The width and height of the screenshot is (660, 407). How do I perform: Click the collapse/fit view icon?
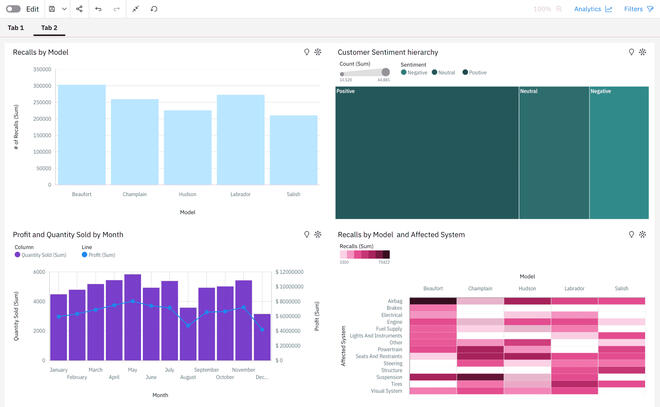click(136, 8)
